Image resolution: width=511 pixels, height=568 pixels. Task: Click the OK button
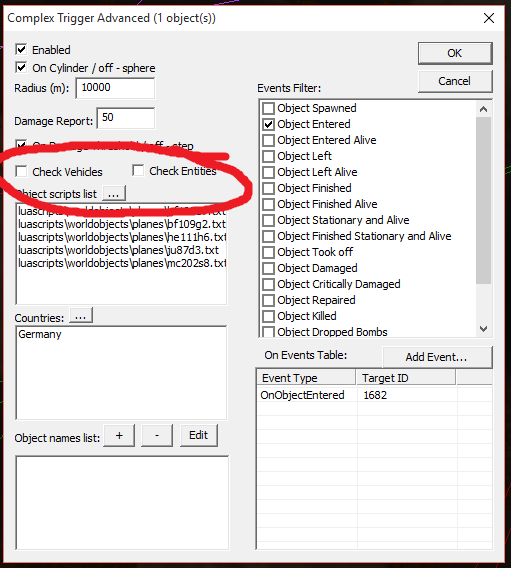tap(455, 53)
